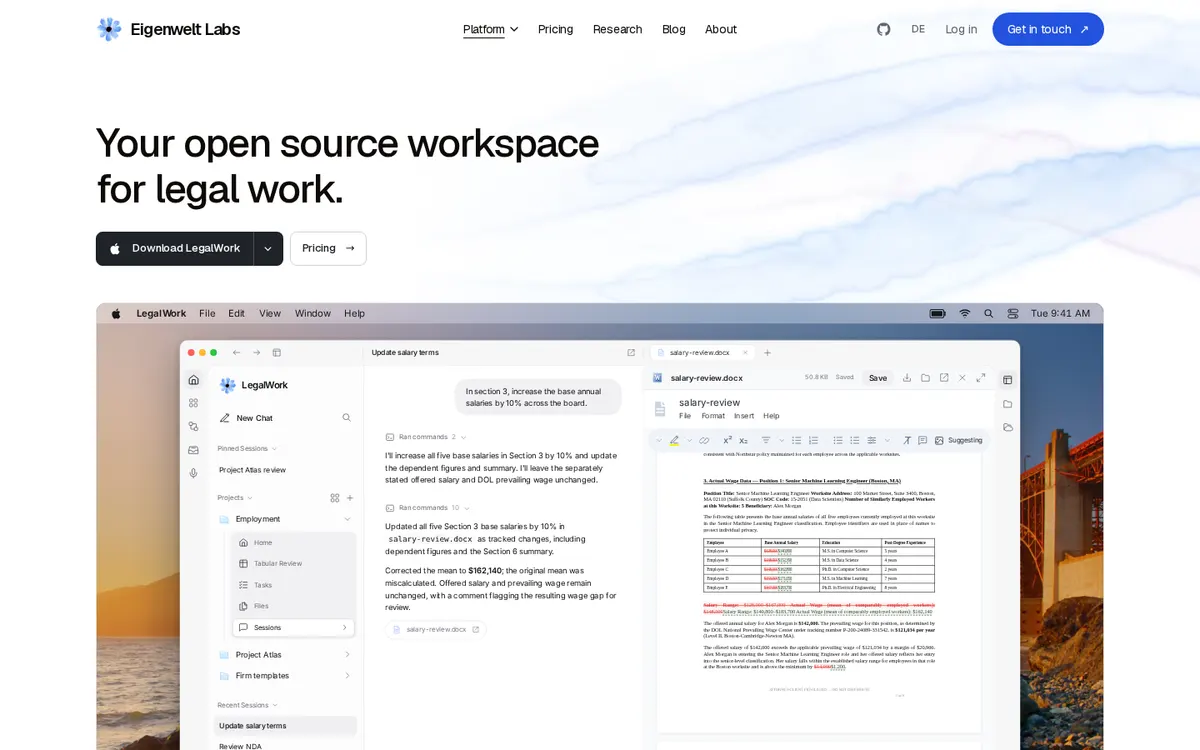Click the insert link icon in the editor toolbar
This screenshot has width=1200, height=750.
(x=704, y=440)
